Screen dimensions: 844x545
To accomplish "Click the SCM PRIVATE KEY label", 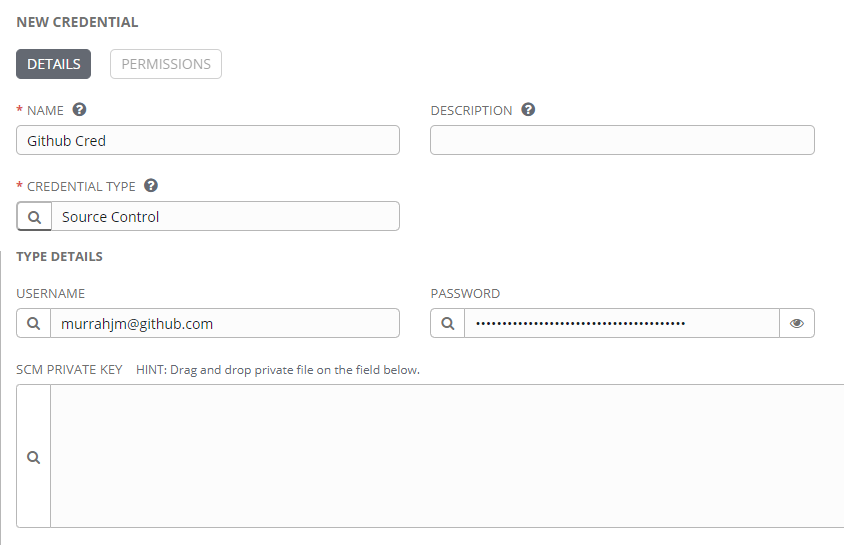I will 69,370.
